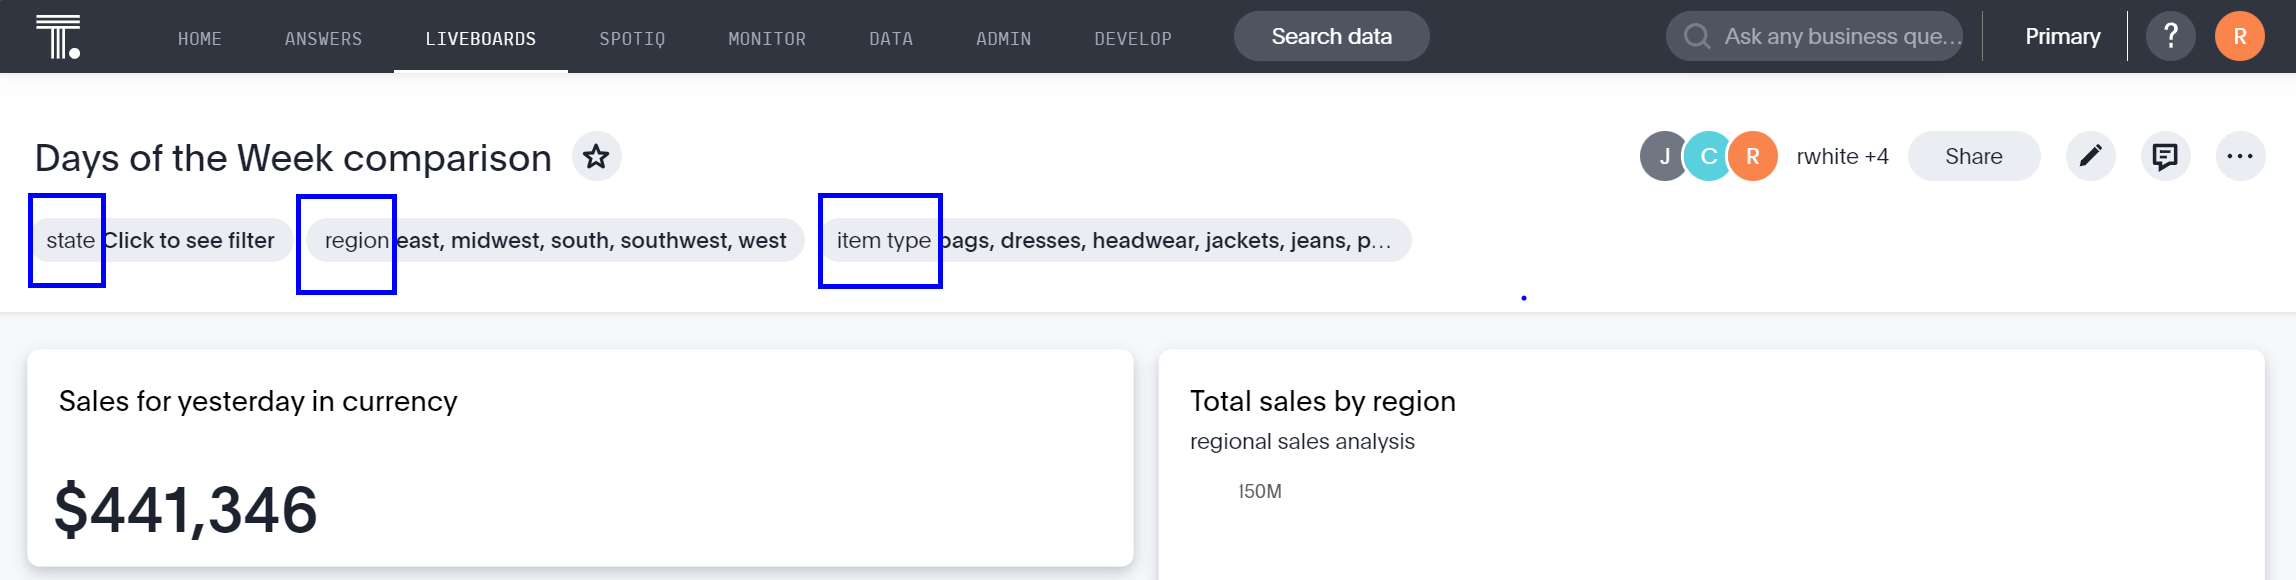Image resolution: width=2296 pixels, height=580 pixels.
Task: Favorite this Liveboard with the star icon
Action: coord(597,157)
